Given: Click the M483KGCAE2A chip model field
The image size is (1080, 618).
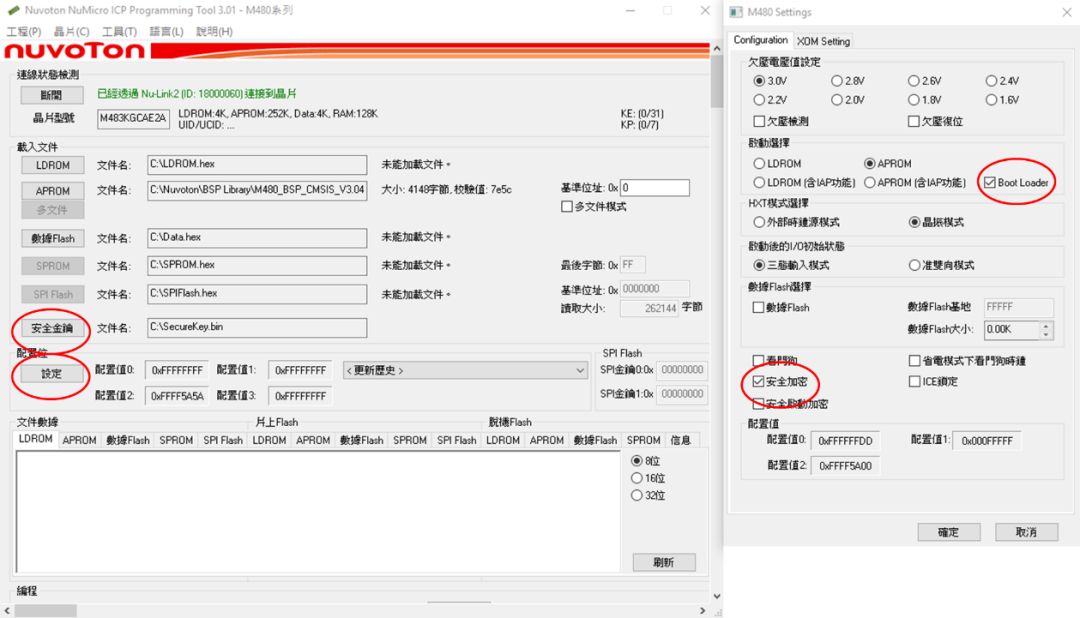Looking at the screenshot, I should (134, 119).
